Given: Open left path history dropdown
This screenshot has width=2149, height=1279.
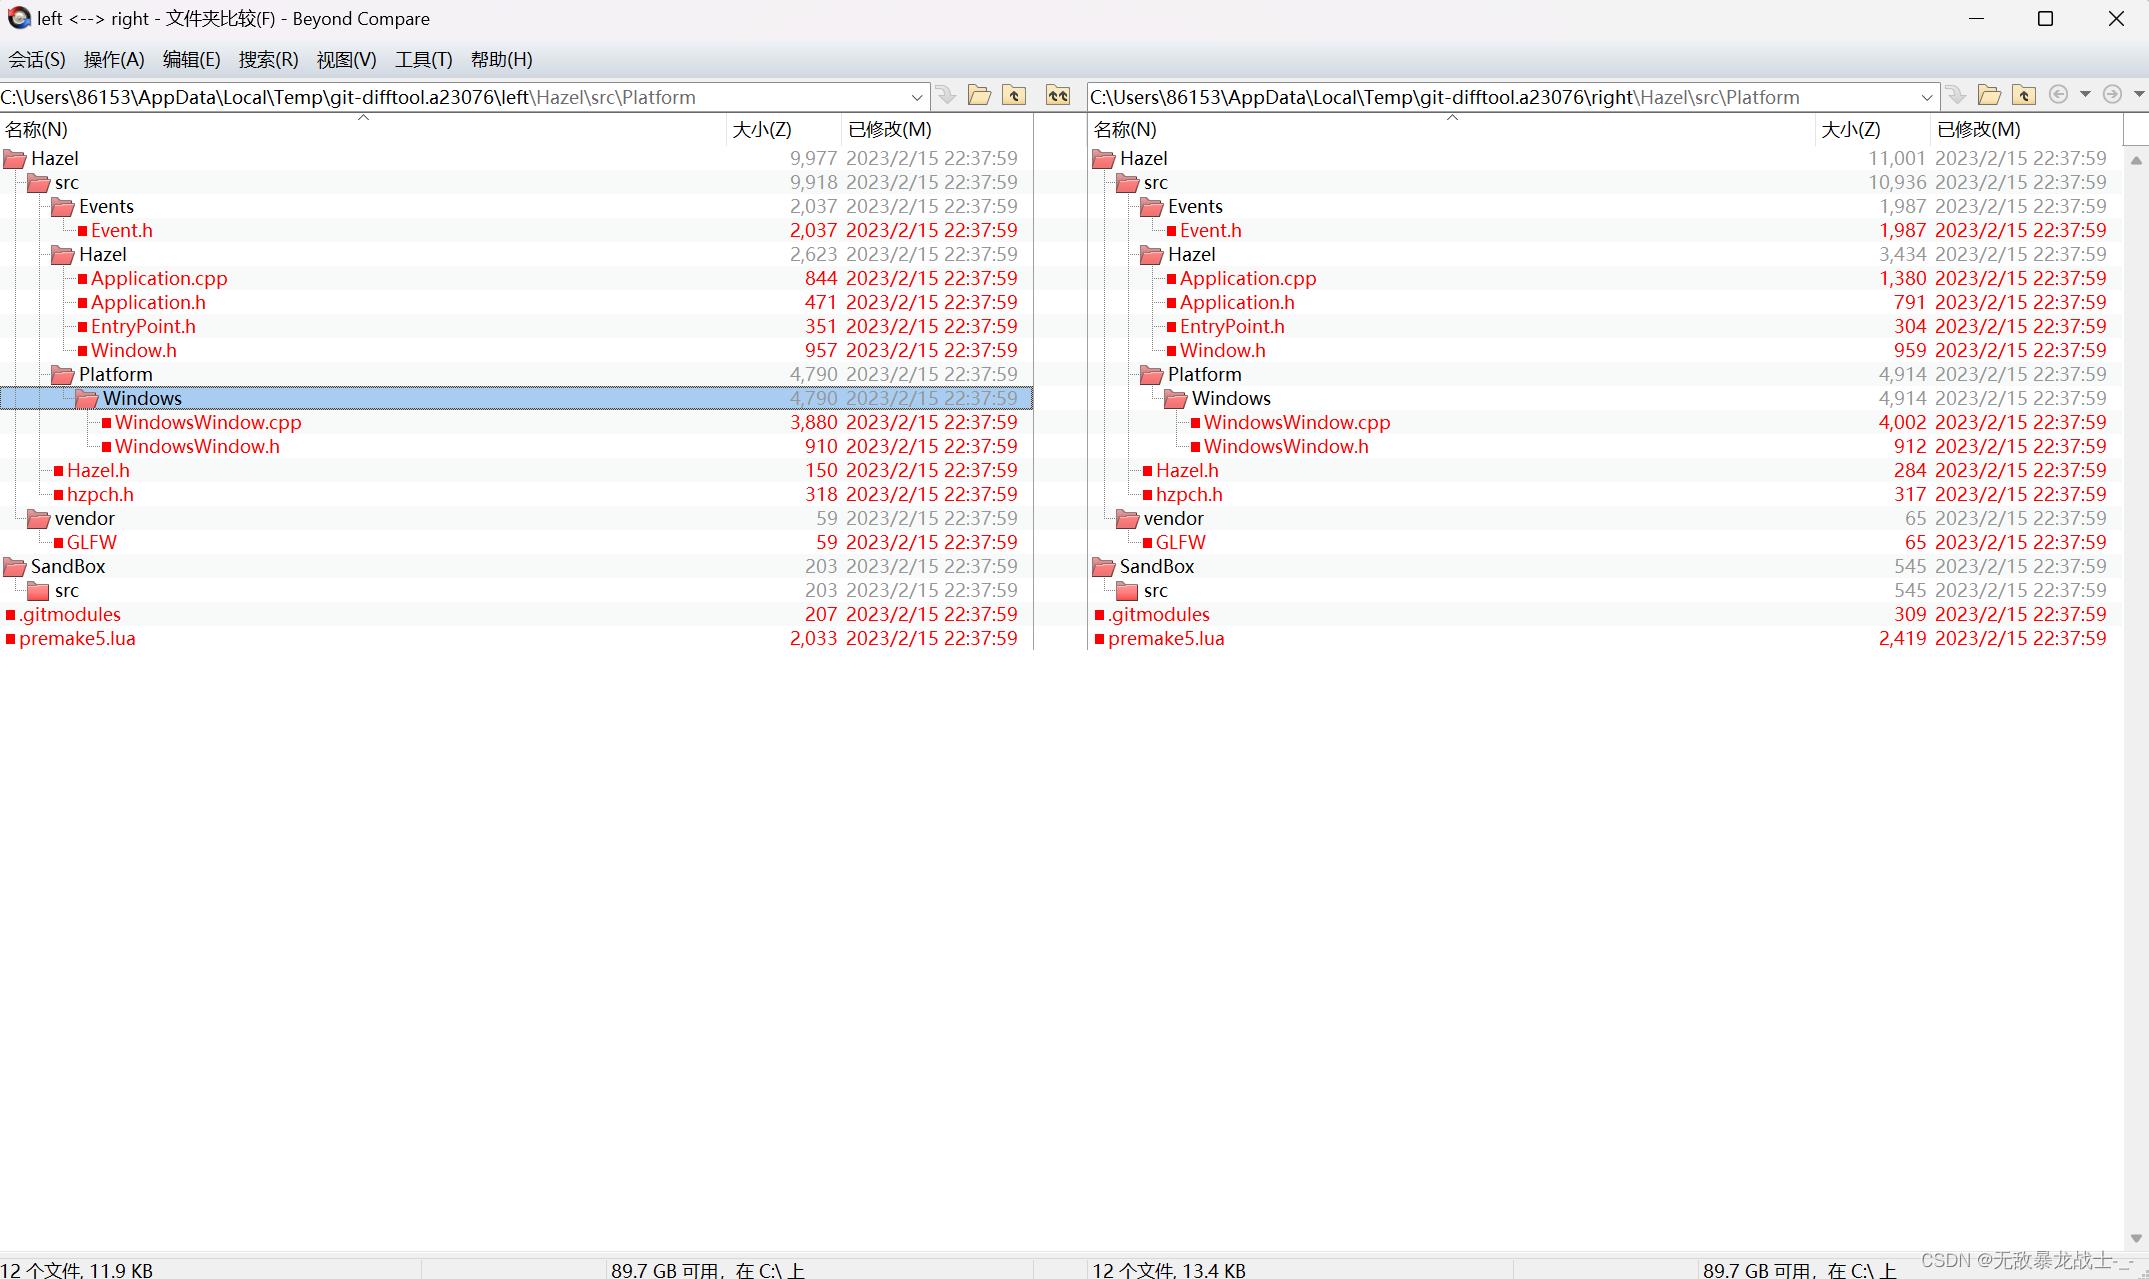Looking at the screenshot, I should [x=916, y=97].
